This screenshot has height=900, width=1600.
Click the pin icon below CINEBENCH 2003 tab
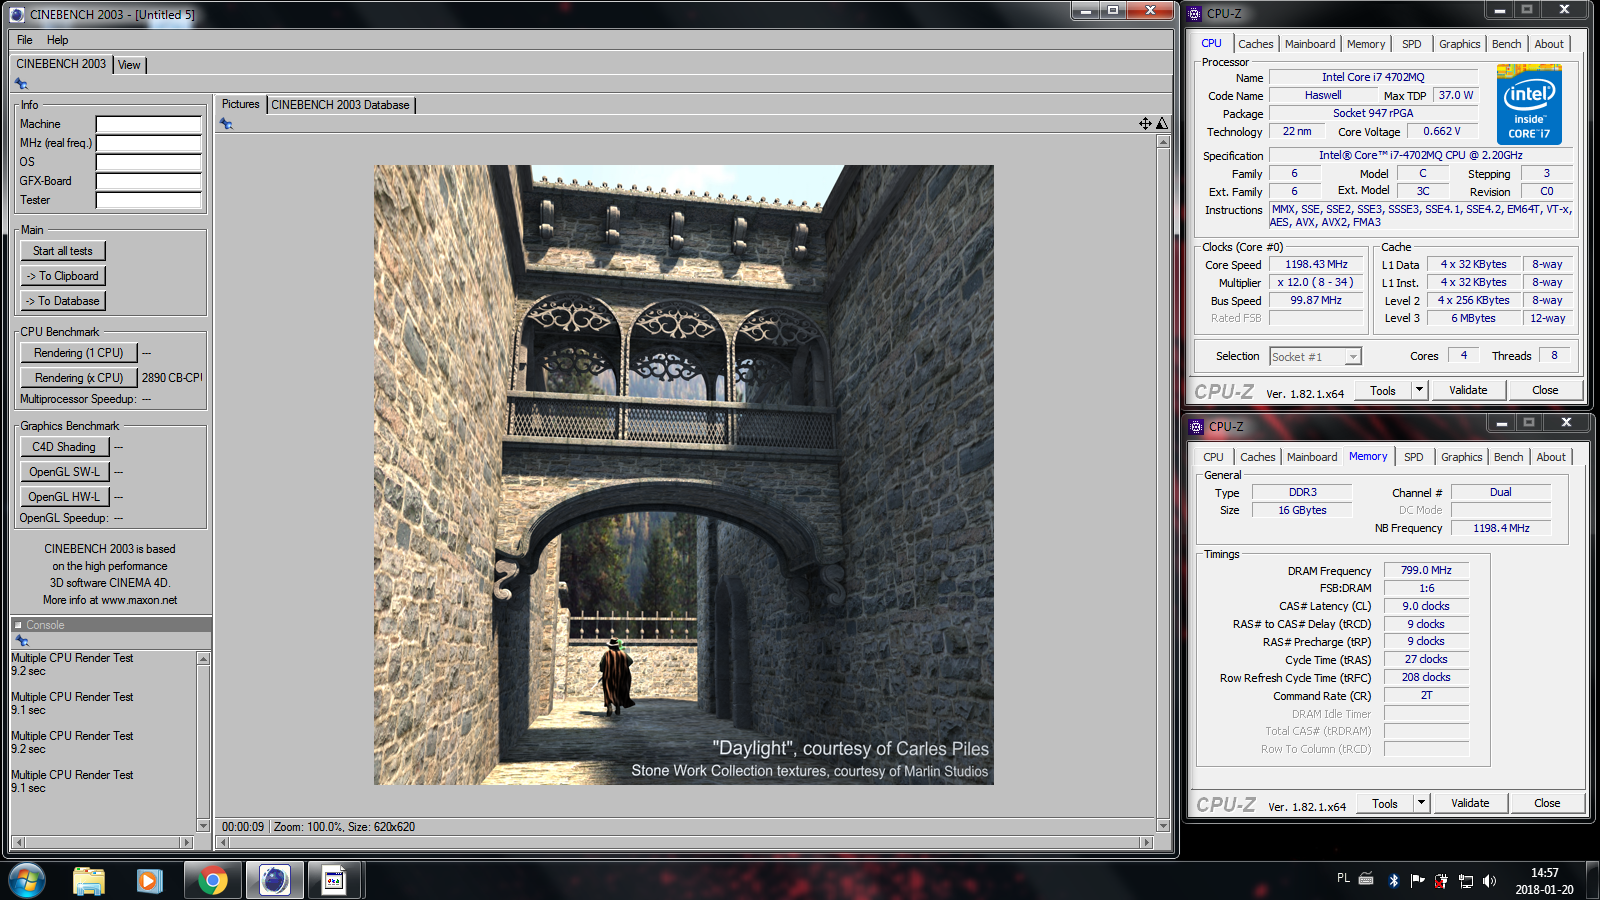(21, 84)
